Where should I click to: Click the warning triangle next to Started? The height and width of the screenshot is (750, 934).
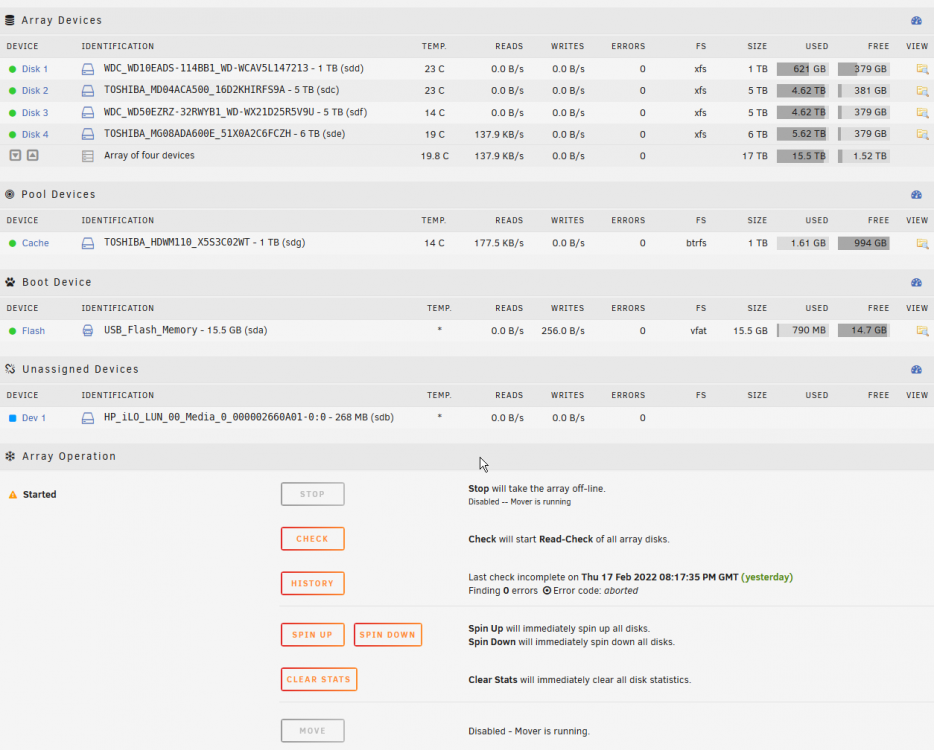[13, 495]
